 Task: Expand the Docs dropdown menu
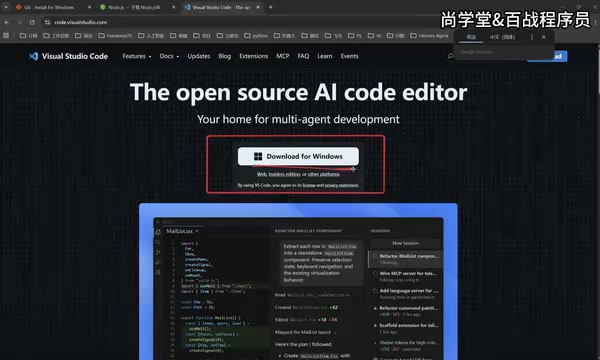click(169, 56)
